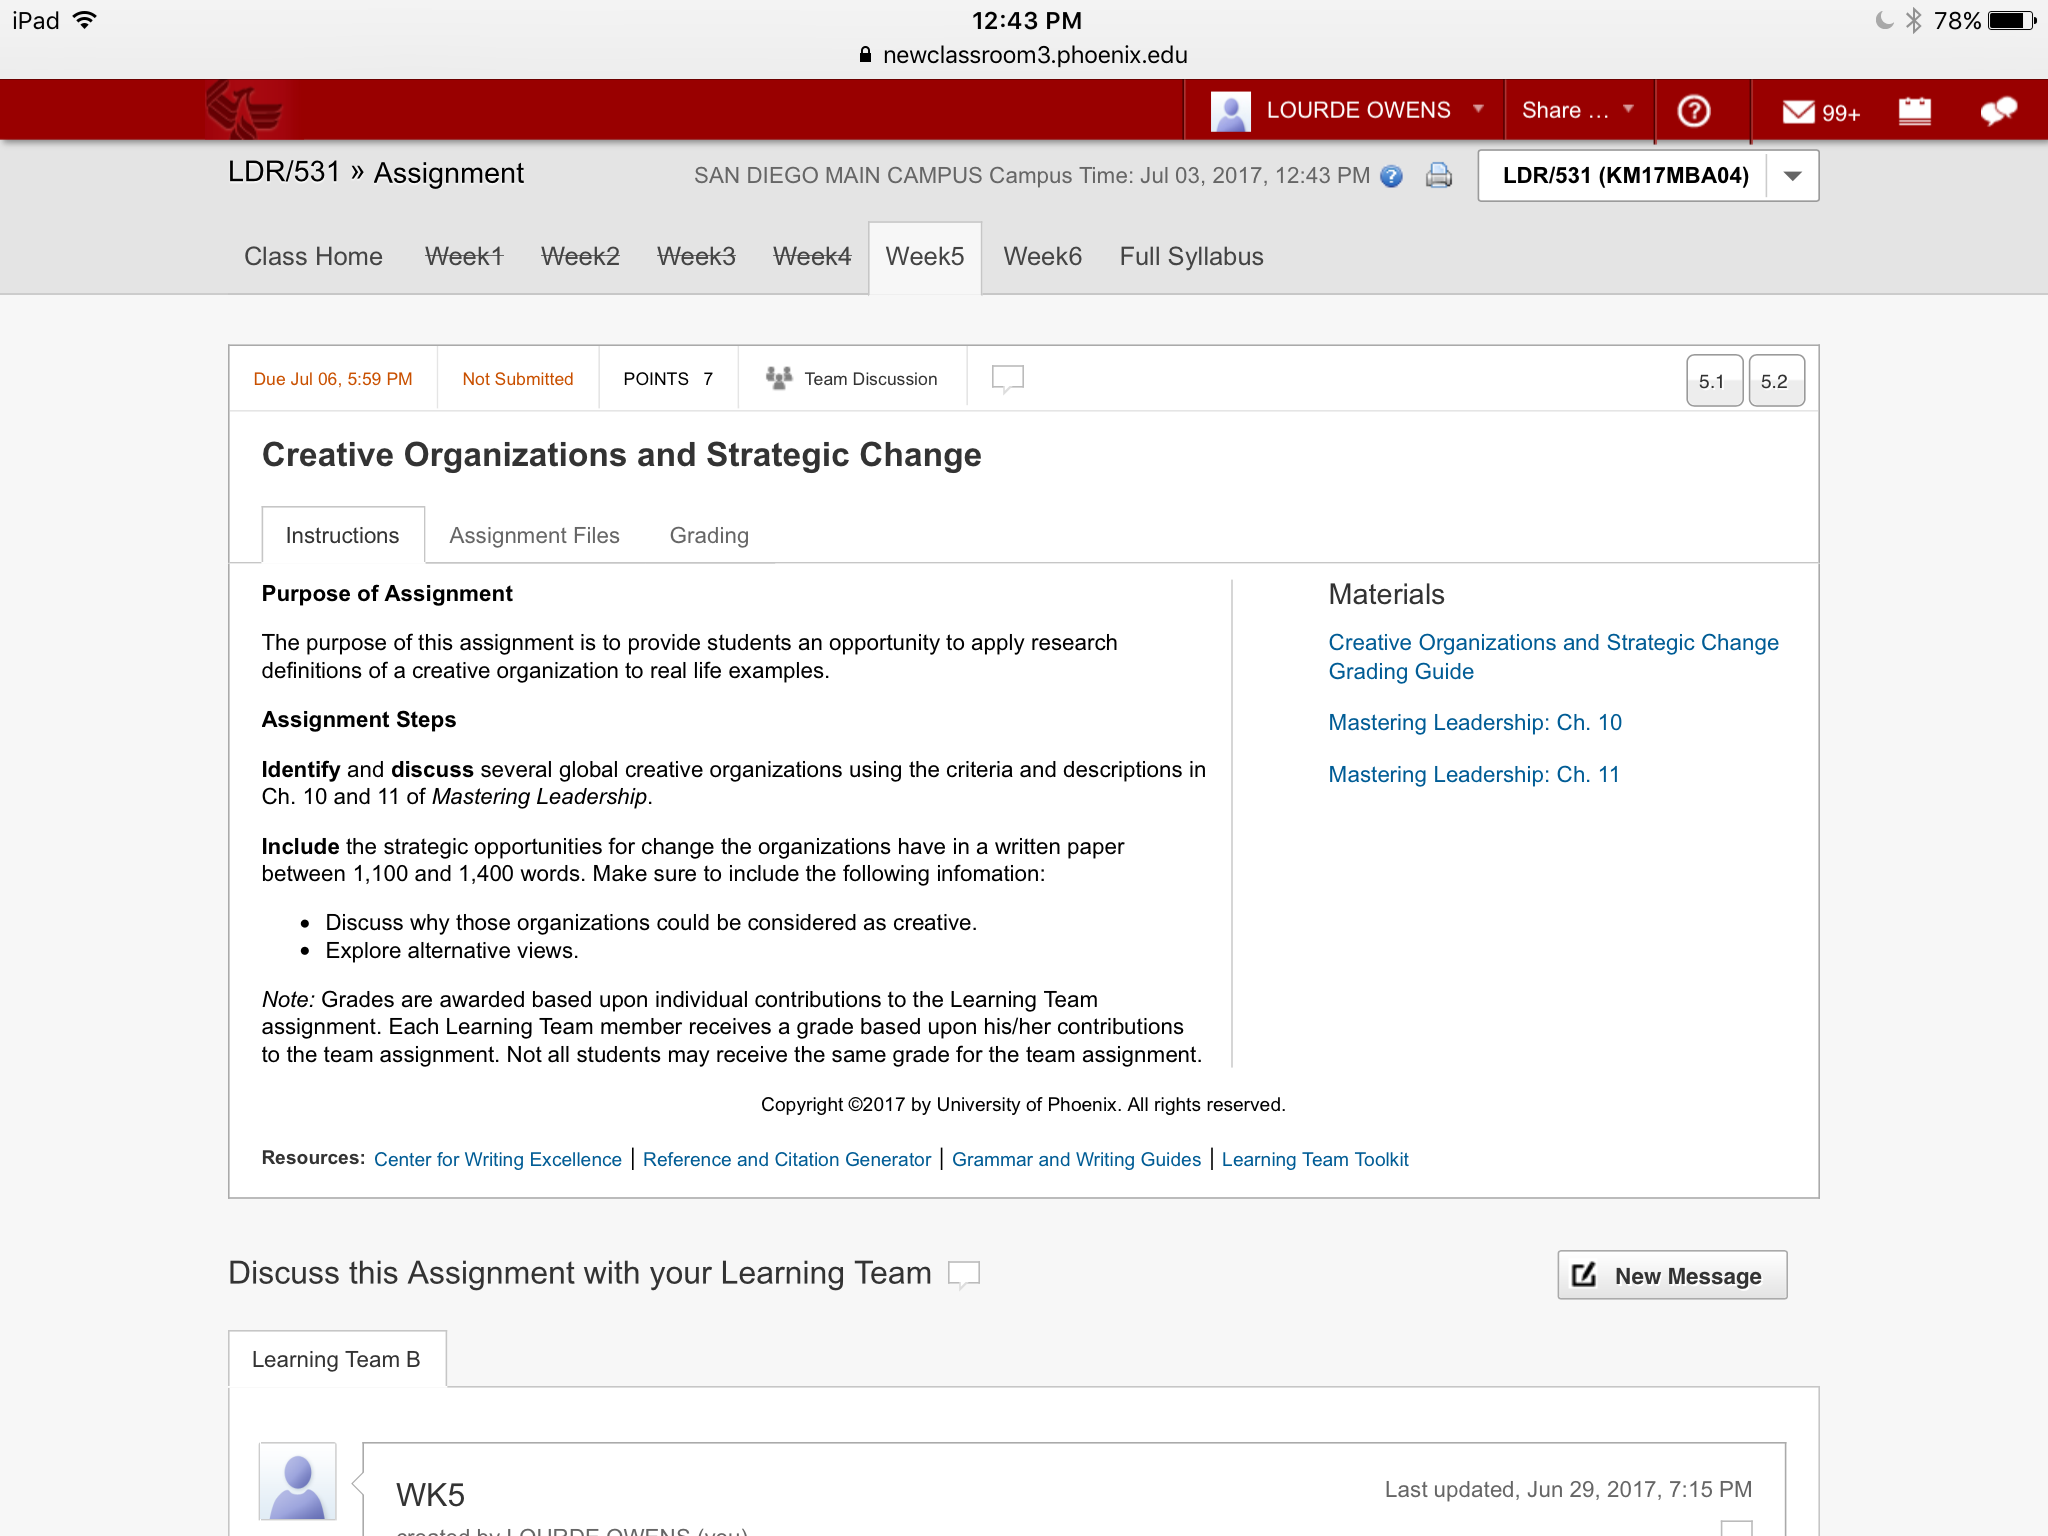Click the browser address newclassroom3.phoenix.edu
The height and width of the screenshot is (1536, 2048).
(1035, 55)
